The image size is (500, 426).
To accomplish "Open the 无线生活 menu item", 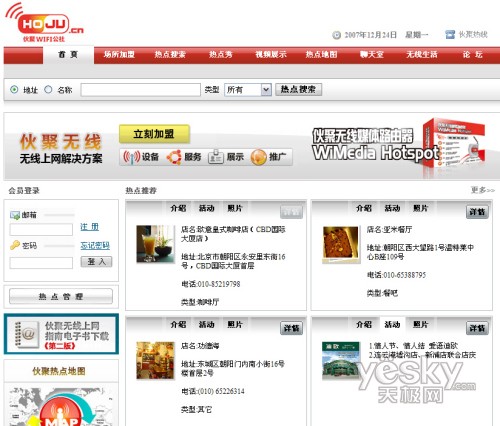I will point(422,54).
